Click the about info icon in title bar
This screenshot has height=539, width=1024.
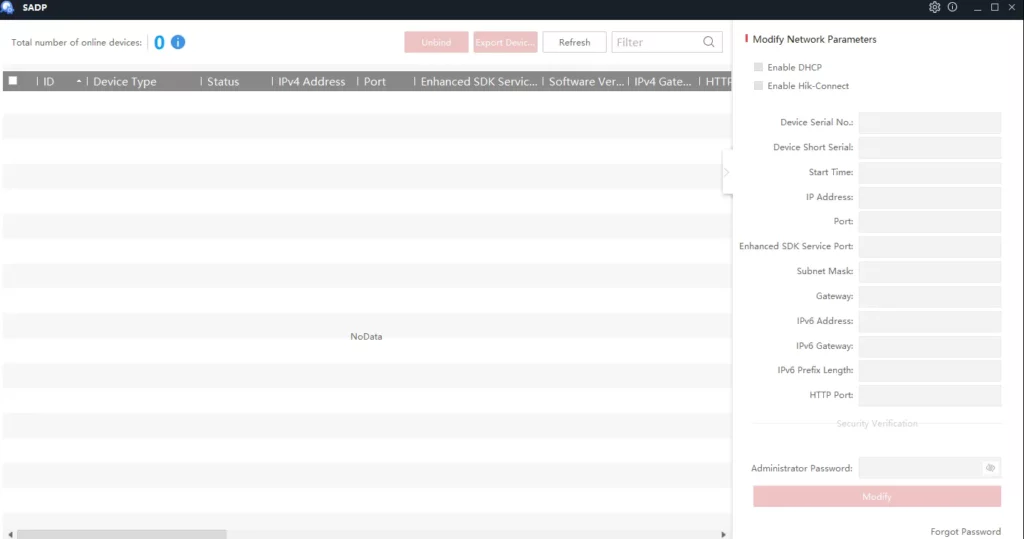[x=952, y=7]
